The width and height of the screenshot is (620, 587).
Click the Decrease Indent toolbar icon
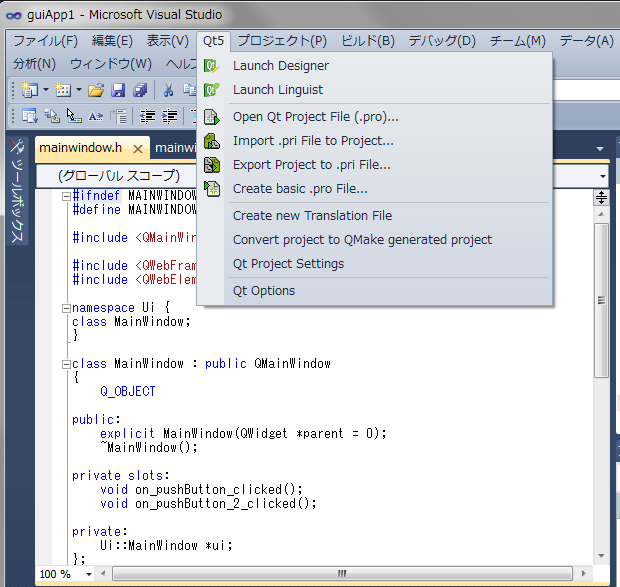[148, 116]
